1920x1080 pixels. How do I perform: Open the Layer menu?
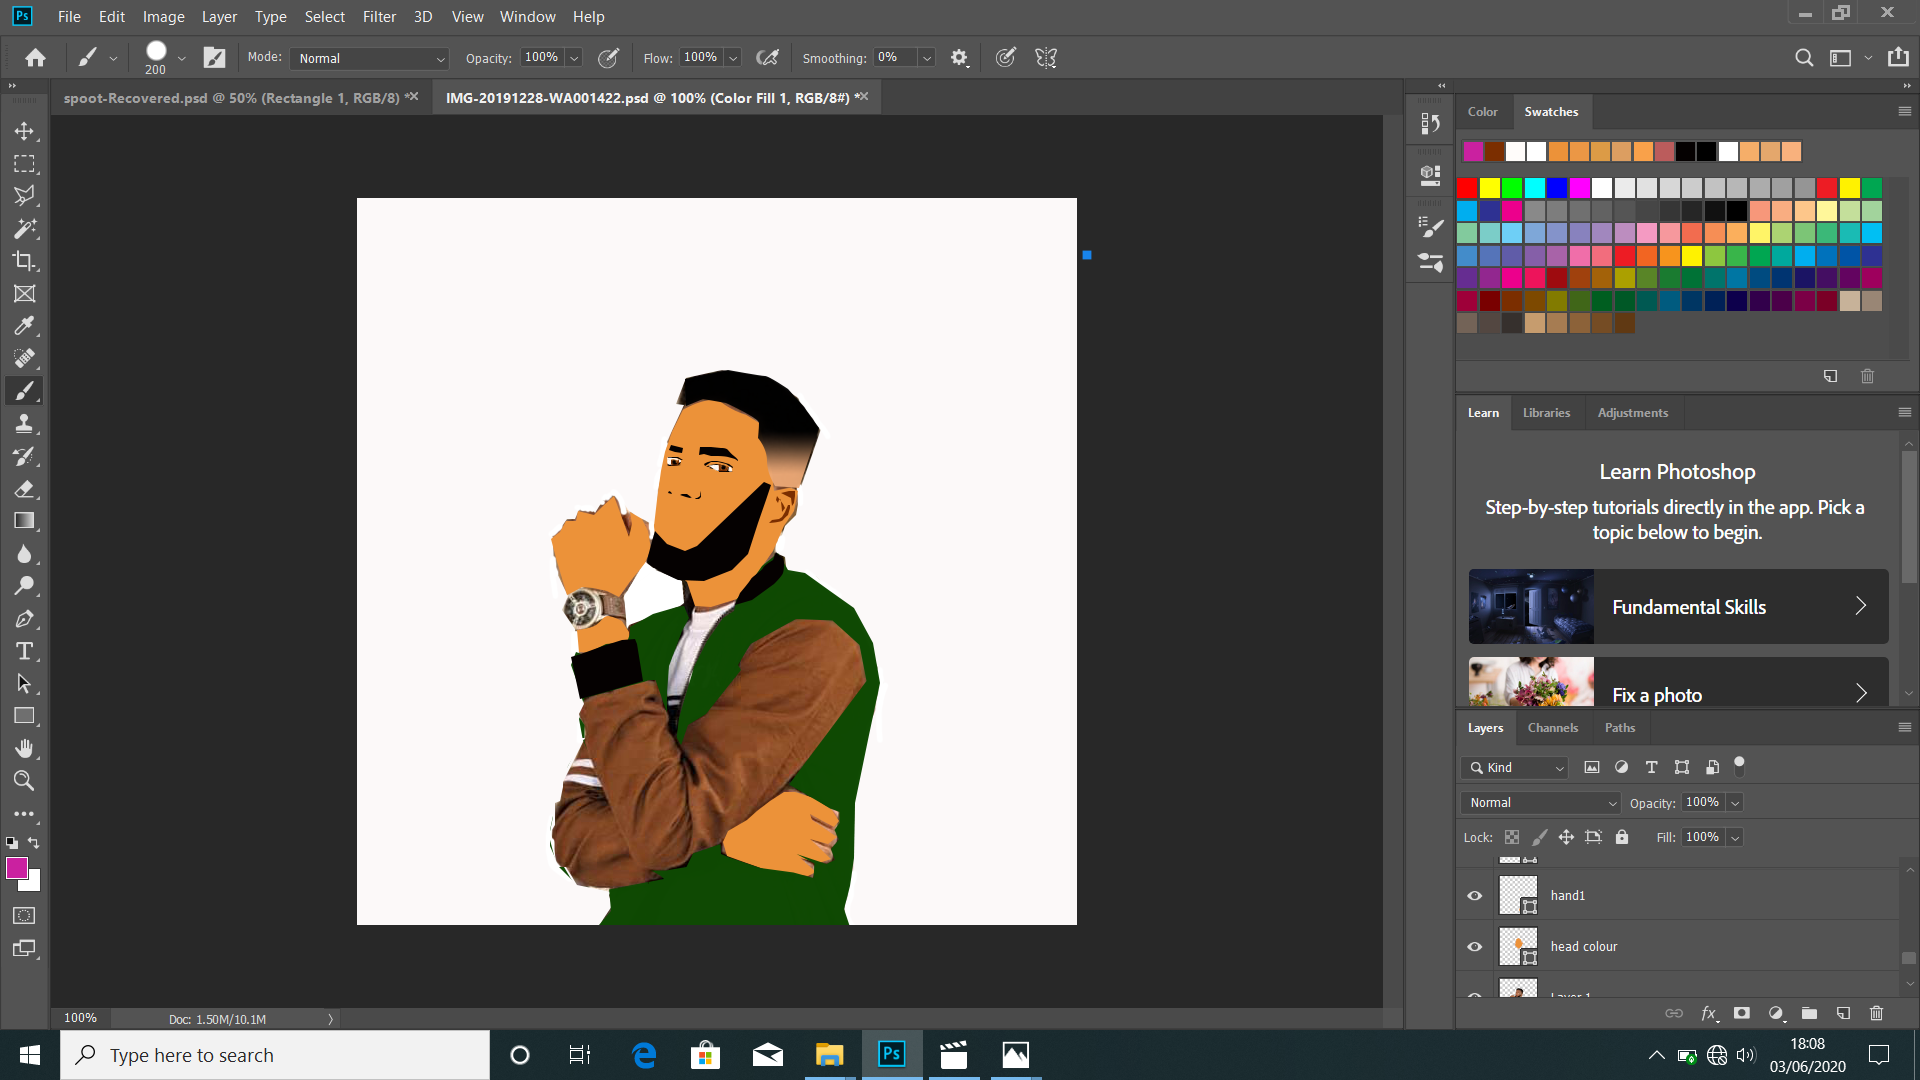(x=219, y=16)
